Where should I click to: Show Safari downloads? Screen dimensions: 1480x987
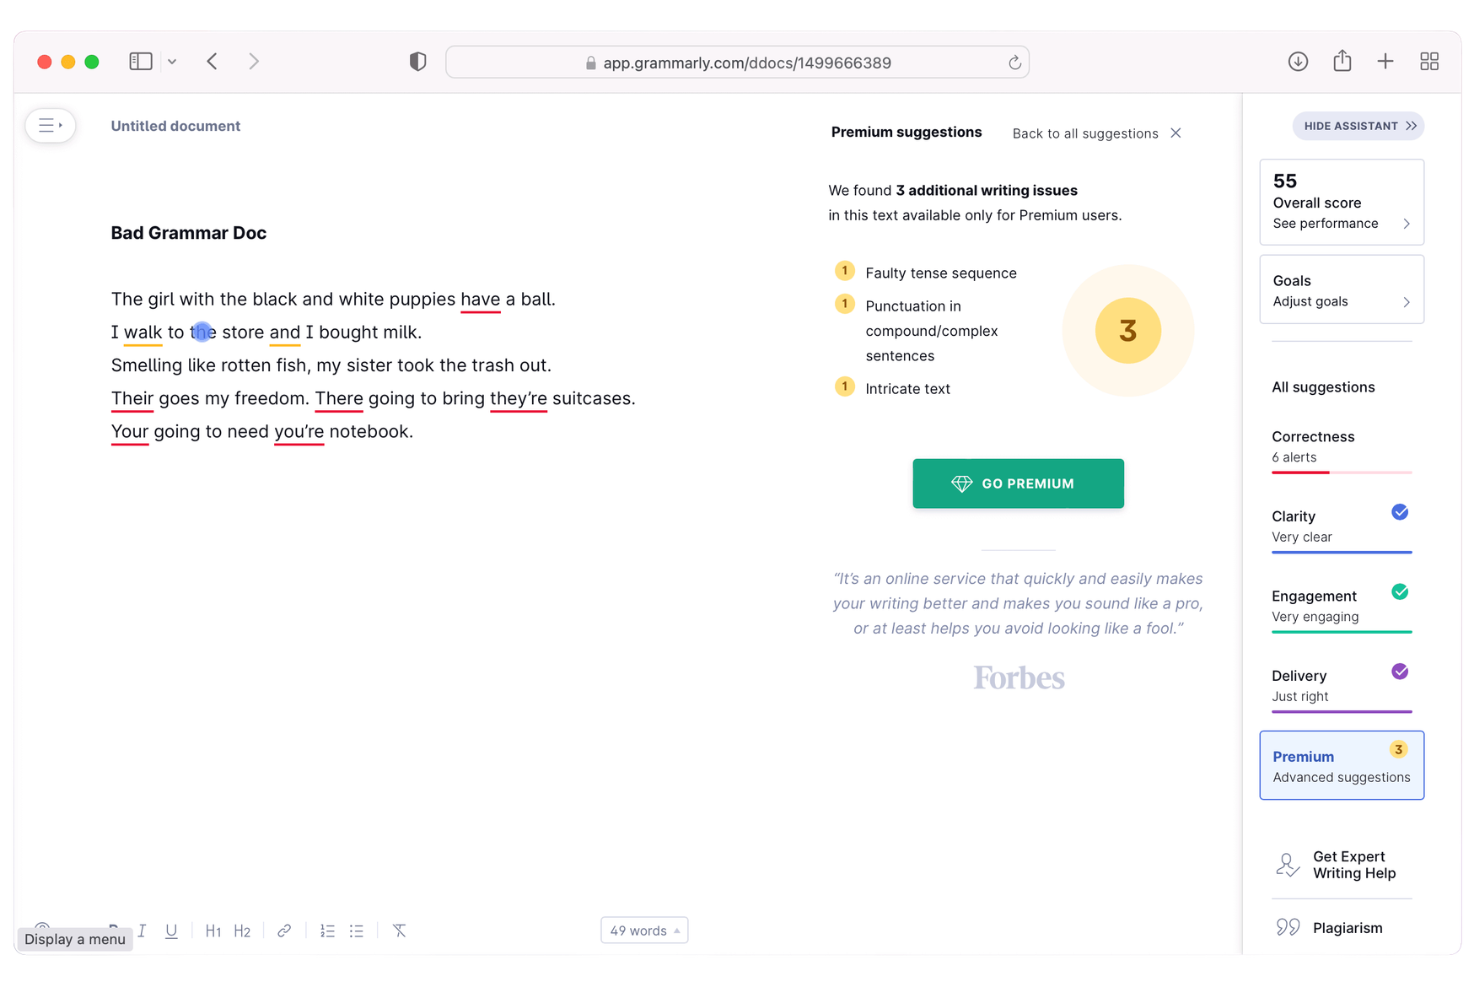(x=1298, y=61)
